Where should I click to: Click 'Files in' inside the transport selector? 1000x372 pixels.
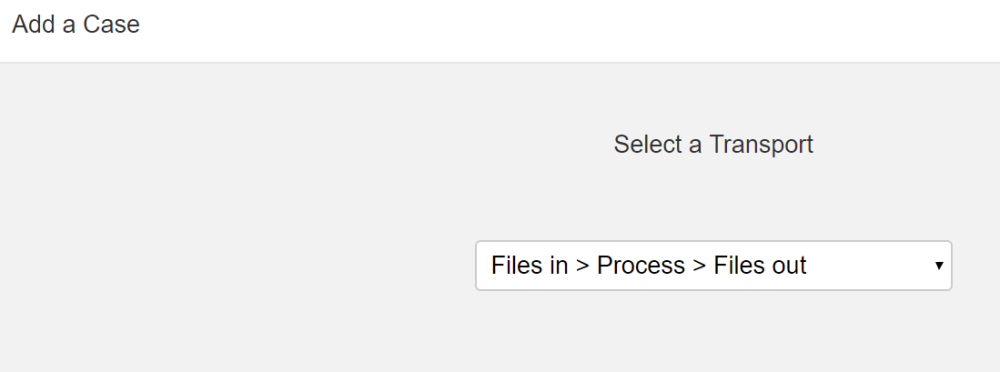(x=529, y=265)
